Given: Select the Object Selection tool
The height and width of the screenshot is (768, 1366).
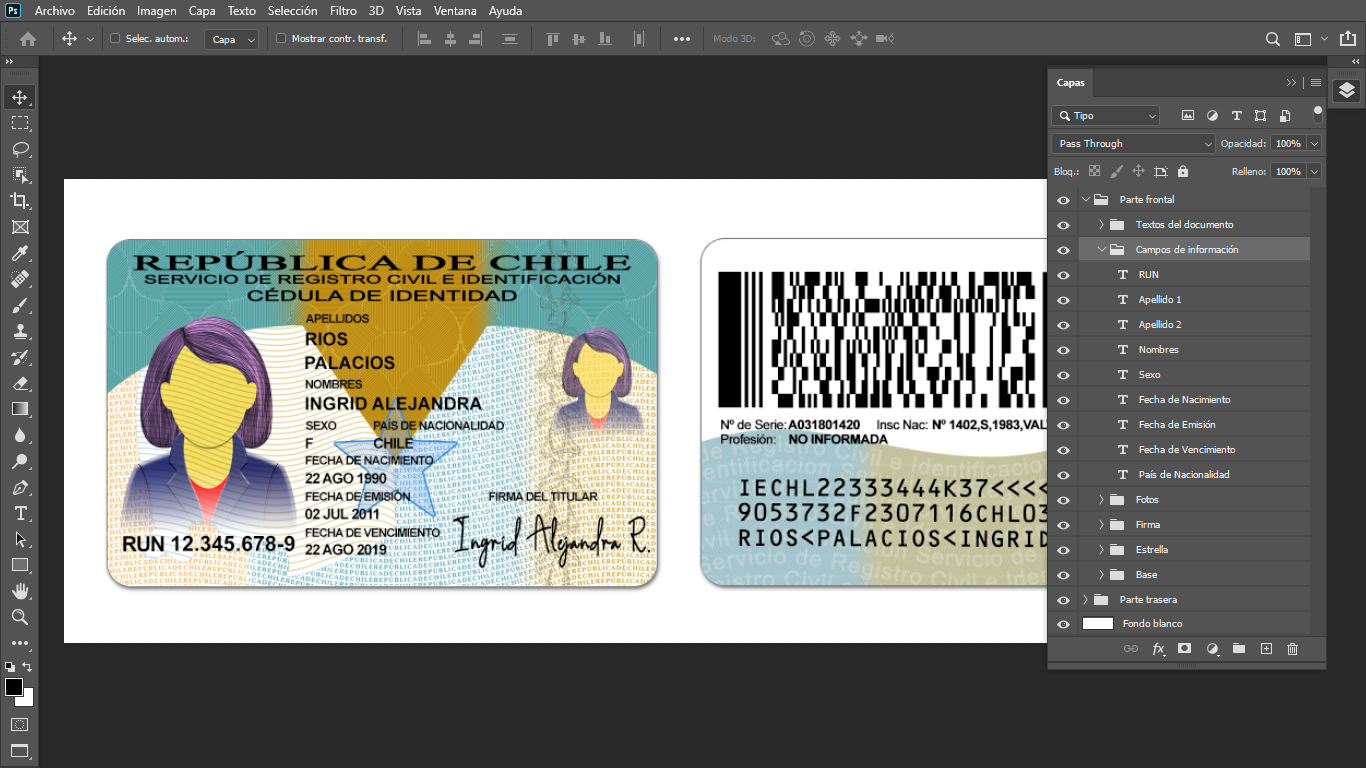Looking at the screenshot, I should coord(19,175).
